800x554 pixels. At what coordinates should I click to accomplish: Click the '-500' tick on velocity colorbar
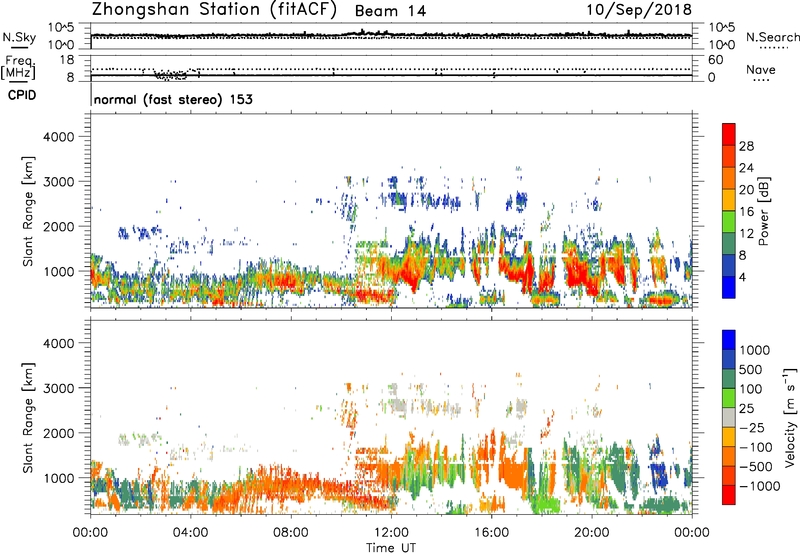(756, 466)
